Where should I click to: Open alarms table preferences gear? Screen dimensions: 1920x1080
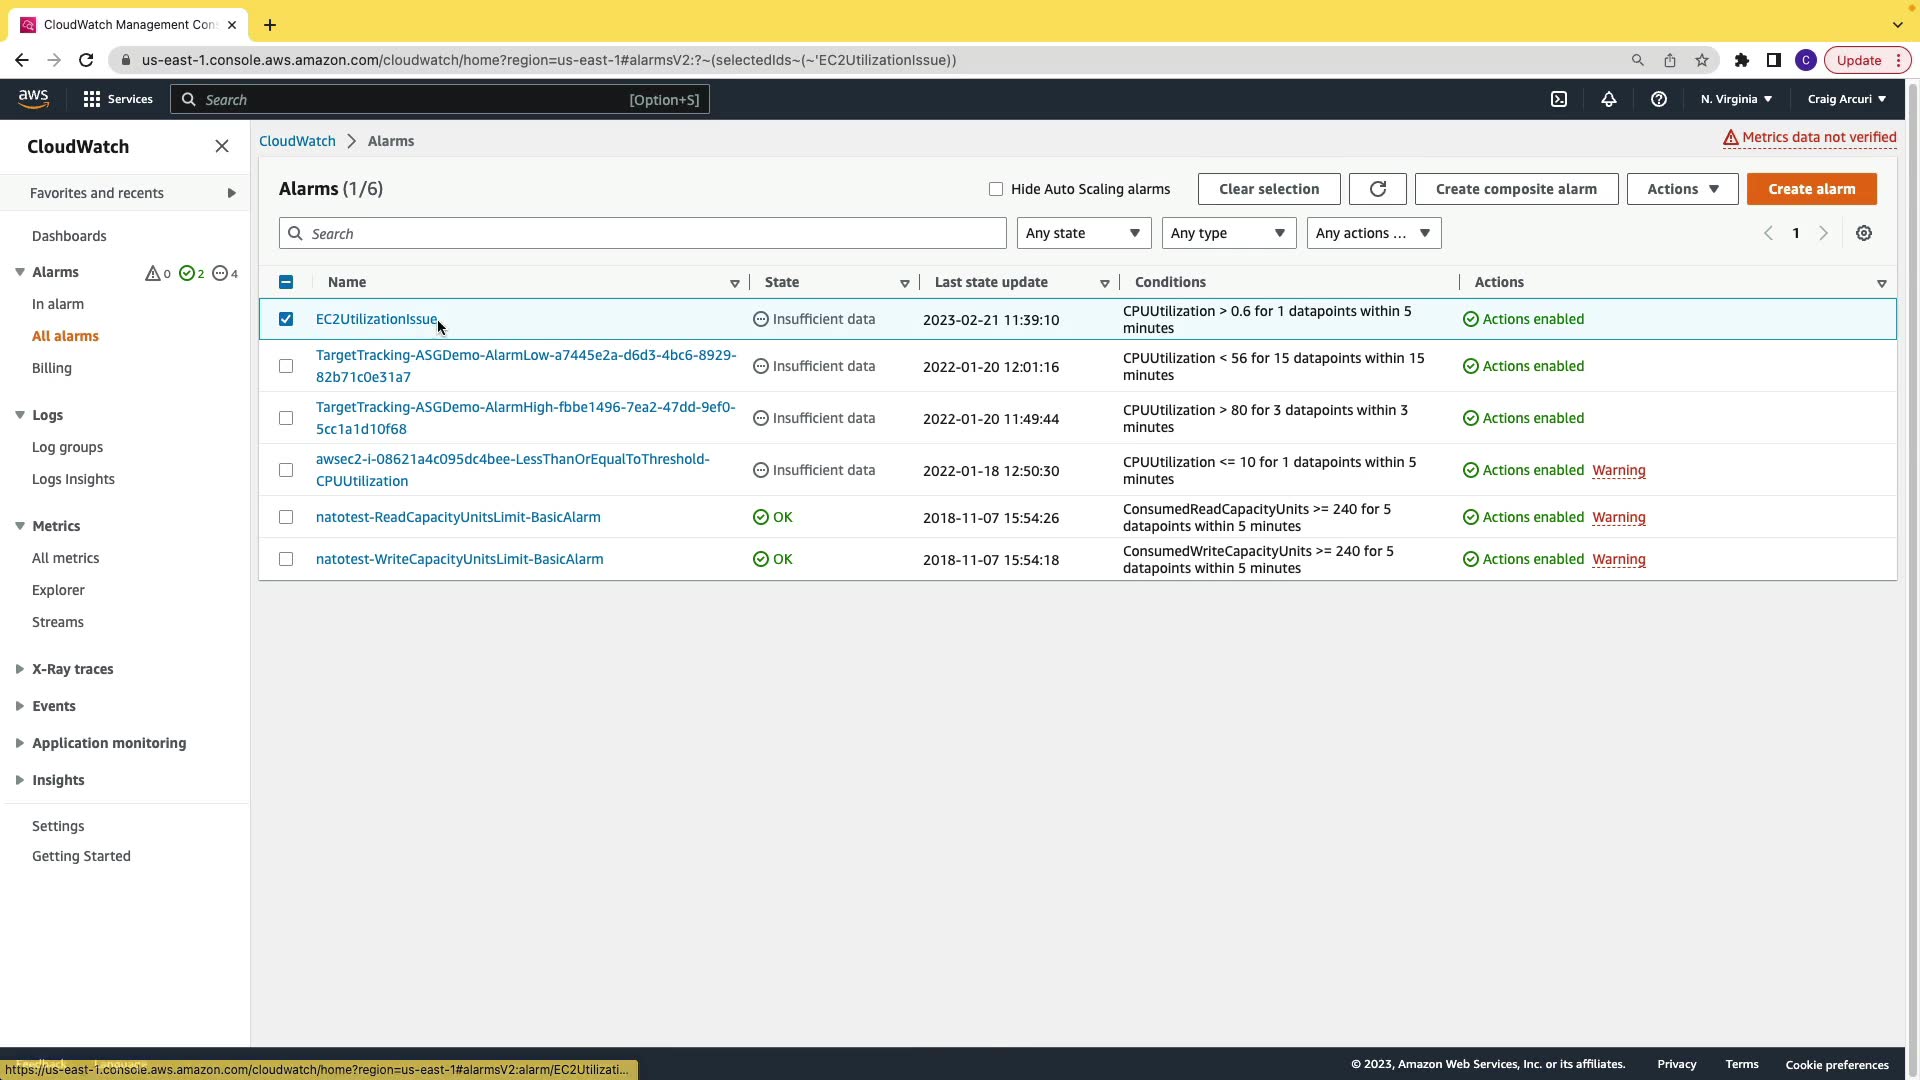click(1864, 233)
